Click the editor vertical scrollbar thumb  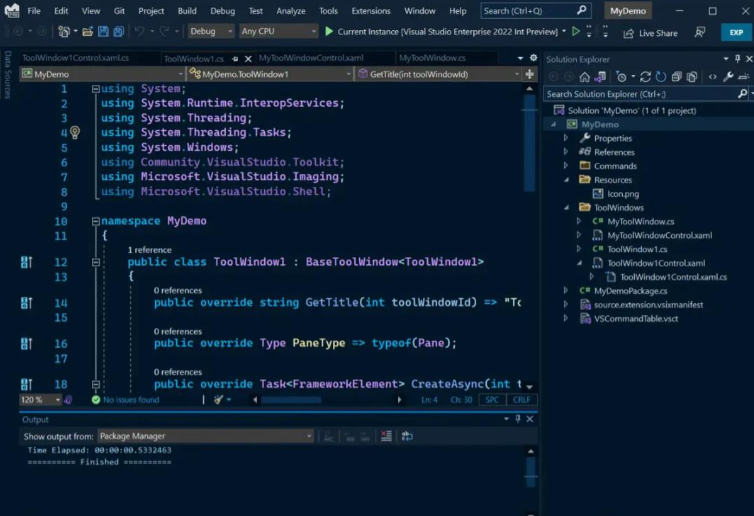point(529,142)
